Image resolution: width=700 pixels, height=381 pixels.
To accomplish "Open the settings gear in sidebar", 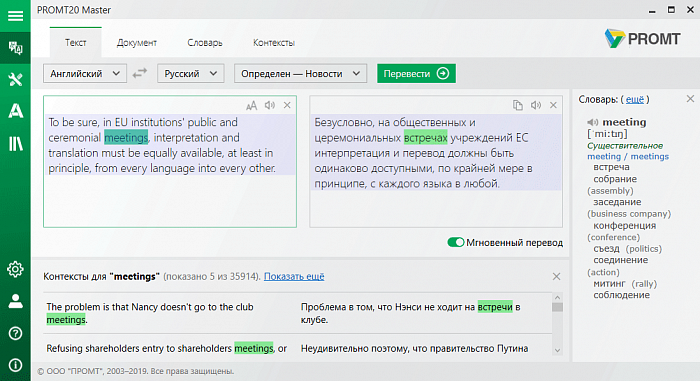I will 15,269.
